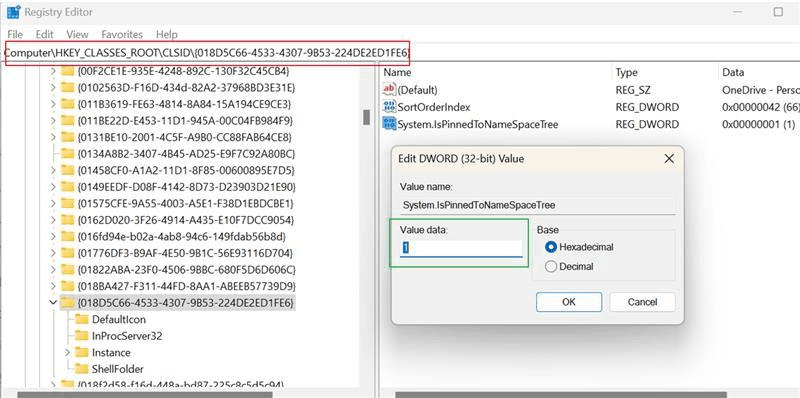Click folder icon of {0162D020-3F26-4914-A435-E10F7DCC9054}

click(x=67, y=220)
